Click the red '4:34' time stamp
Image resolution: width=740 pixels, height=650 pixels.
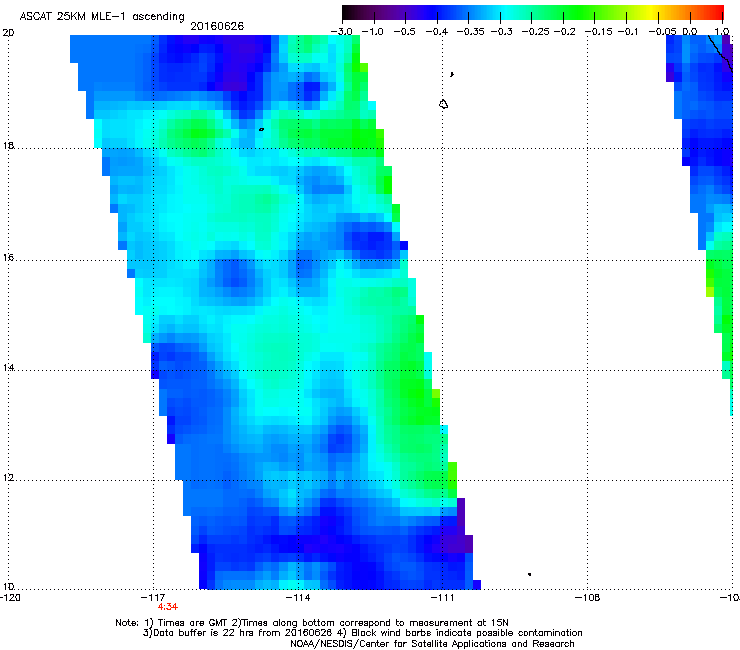tap(168, 607)
